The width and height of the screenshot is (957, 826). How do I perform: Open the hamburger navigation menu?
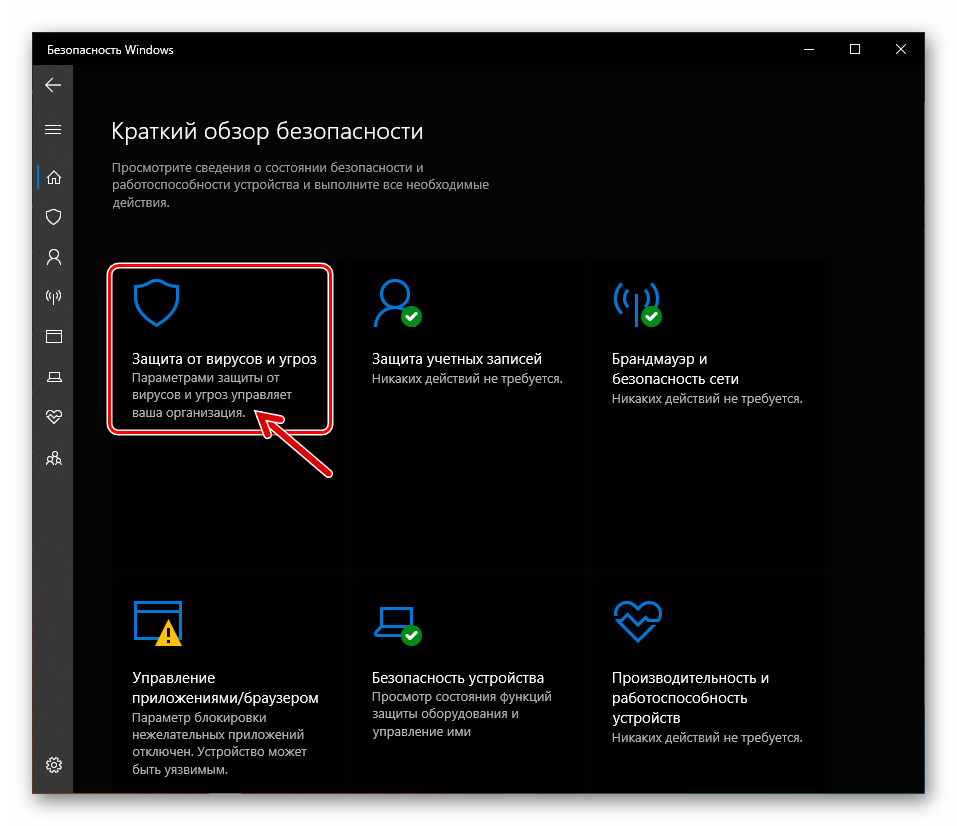click(53, 129)
